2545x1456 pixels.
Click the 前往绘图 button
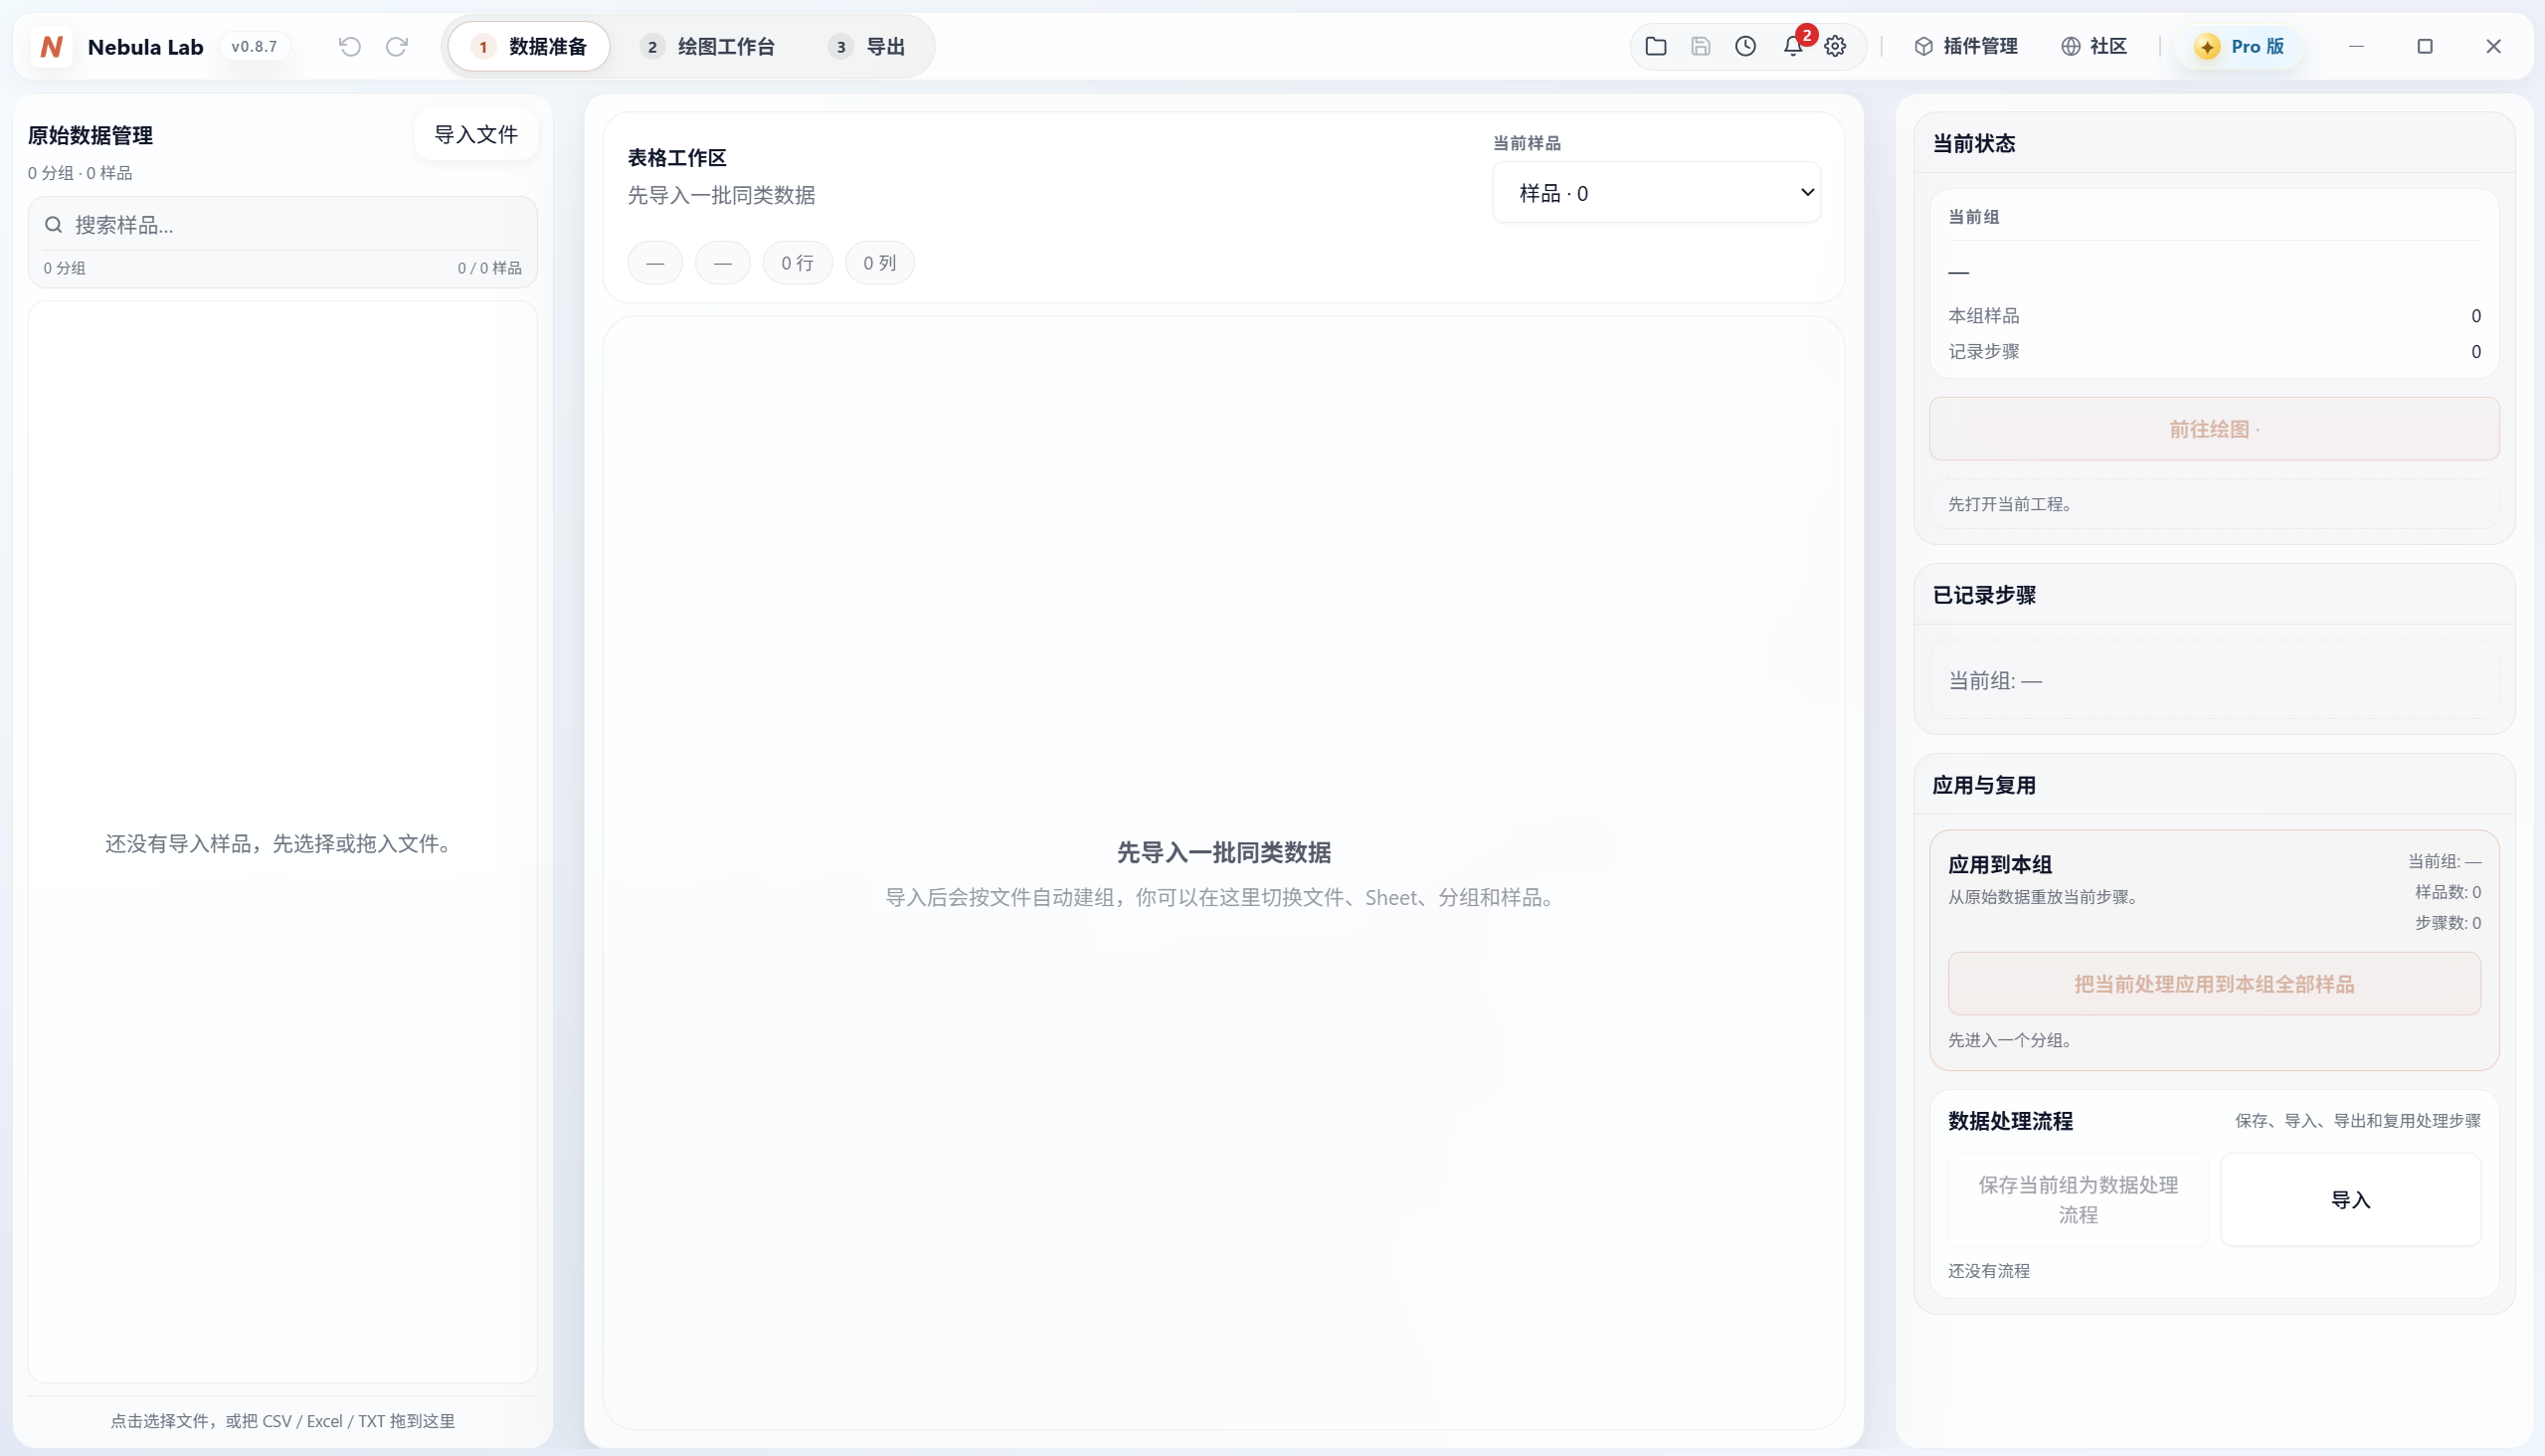pos(2214,429)
